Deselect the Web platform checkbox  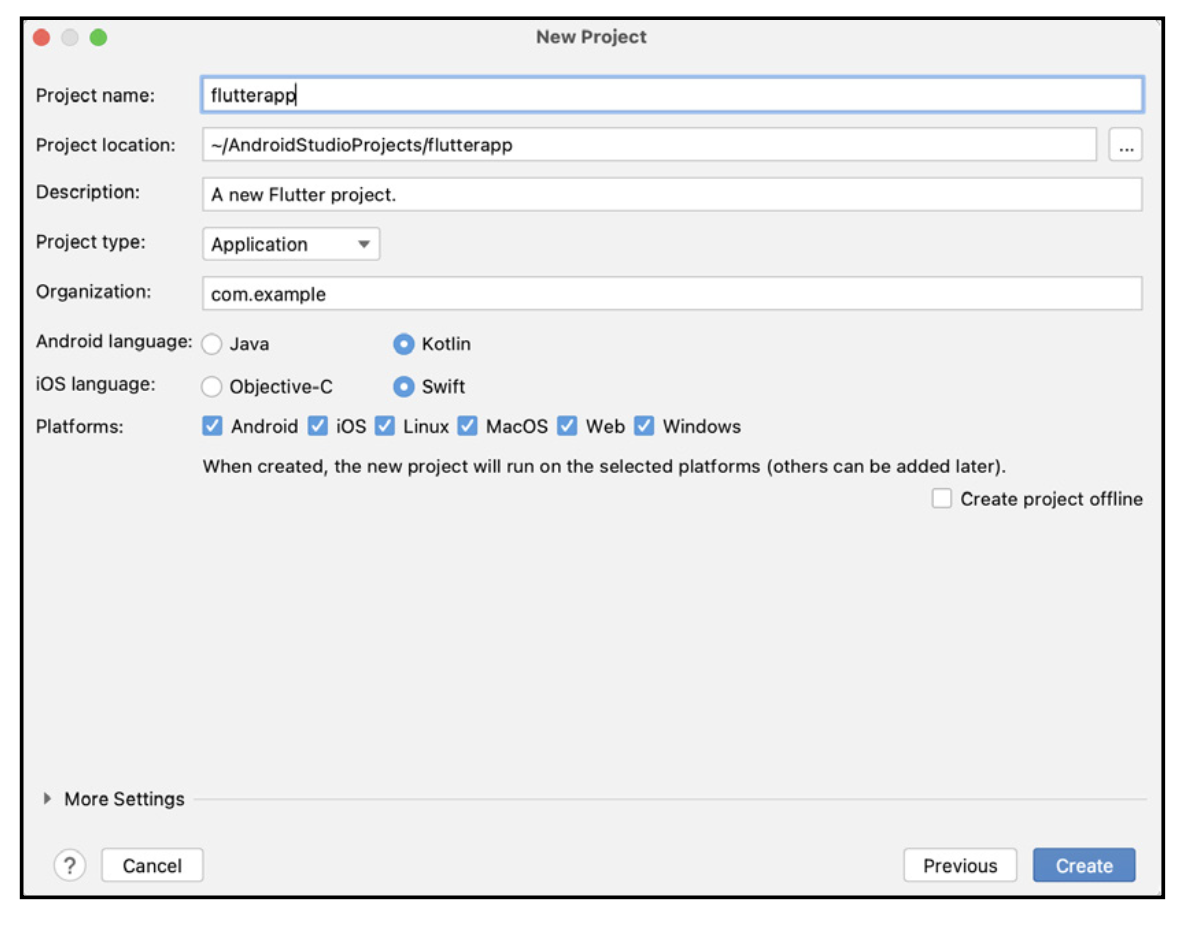567,426
